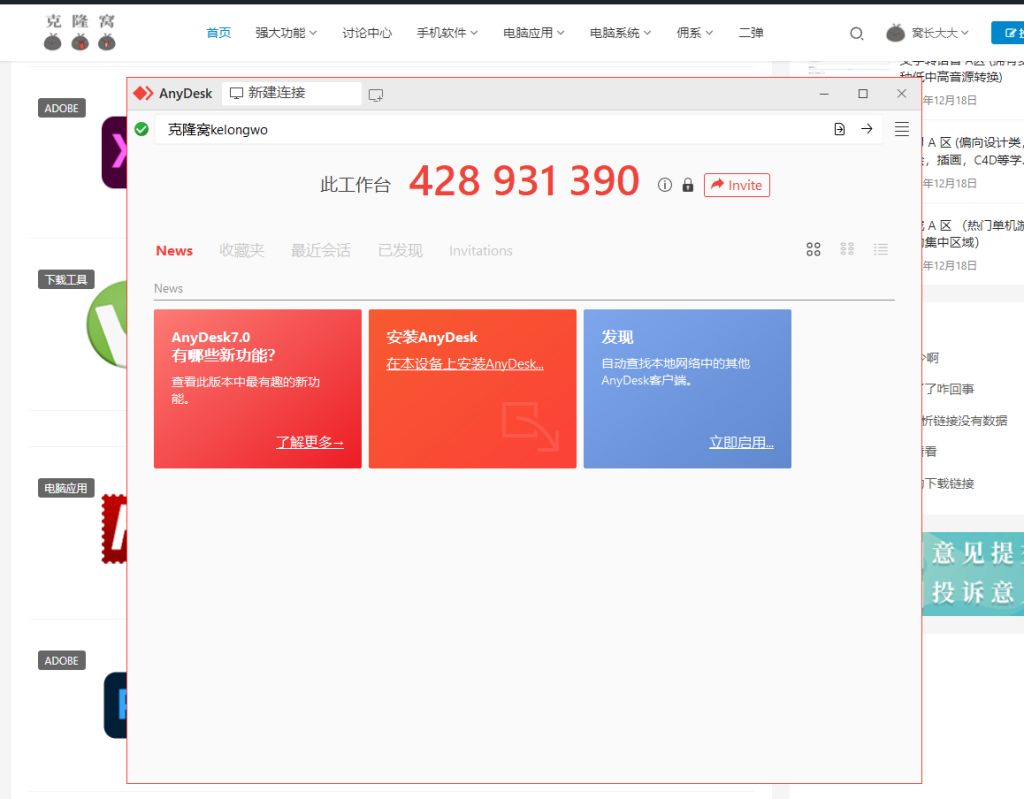1024x799 pixels.
Task: Click the 意见提 banner image
Action: 973,574
